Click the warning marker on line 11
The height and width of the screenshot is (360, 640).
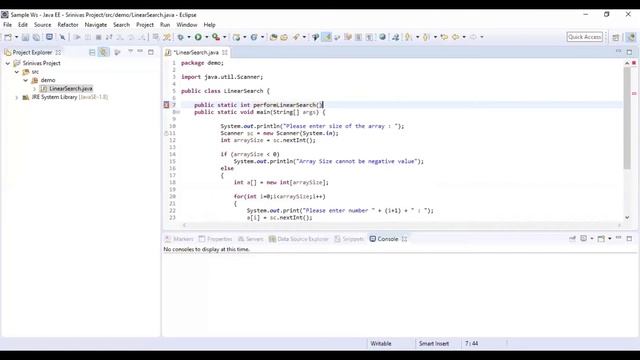tap(166, 133)
